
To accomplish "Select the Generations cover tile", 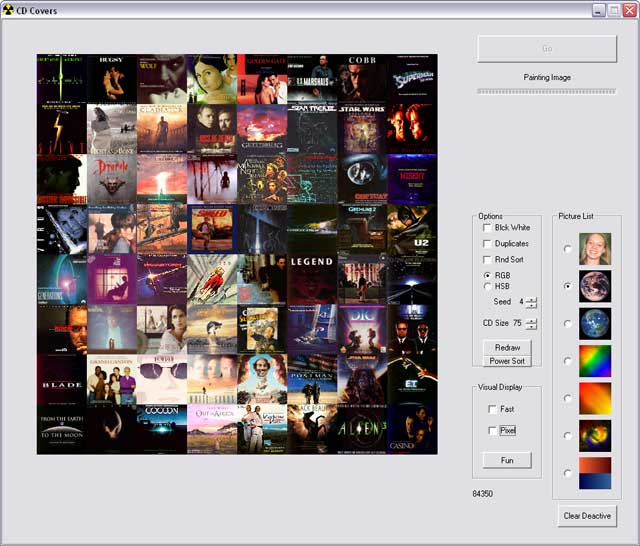I will tap(62, 279).
